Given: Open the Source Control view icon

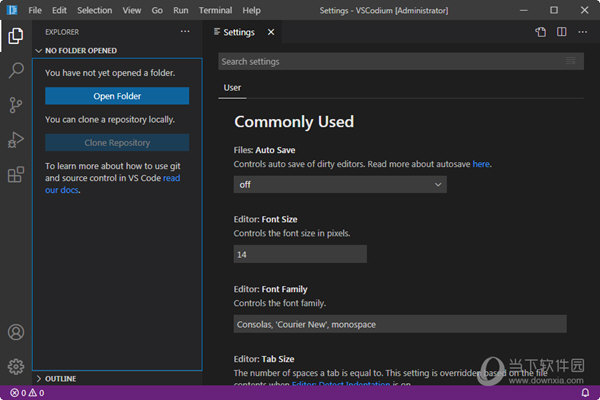Looking at the screenshot, I should point(16,105).
